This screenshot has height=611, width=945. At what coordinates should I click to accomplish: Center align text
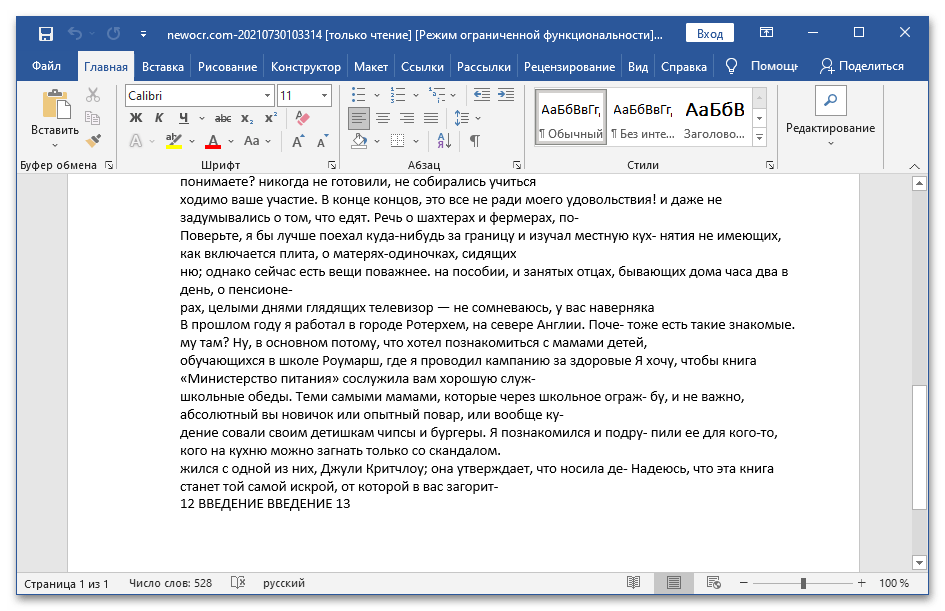383,118
